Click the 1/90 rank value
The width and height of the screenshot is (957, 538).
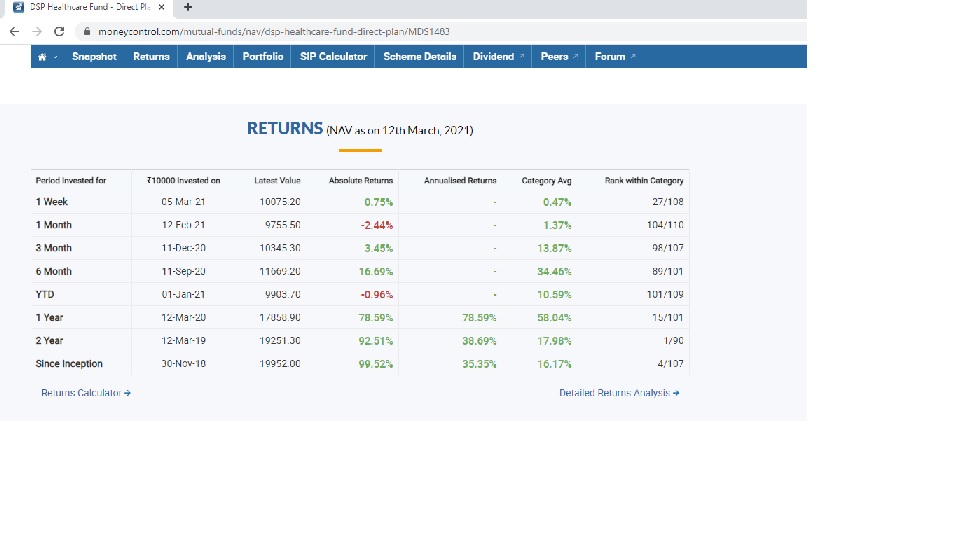(673, 341)
